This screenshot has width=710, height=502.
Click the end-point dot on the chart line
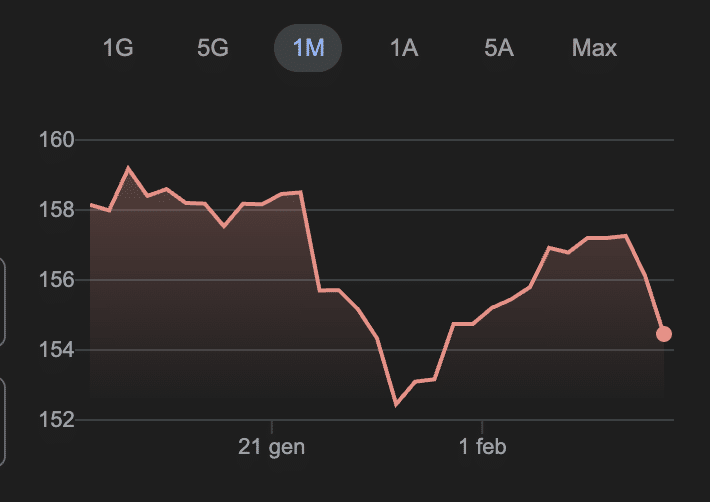(664, 334)
